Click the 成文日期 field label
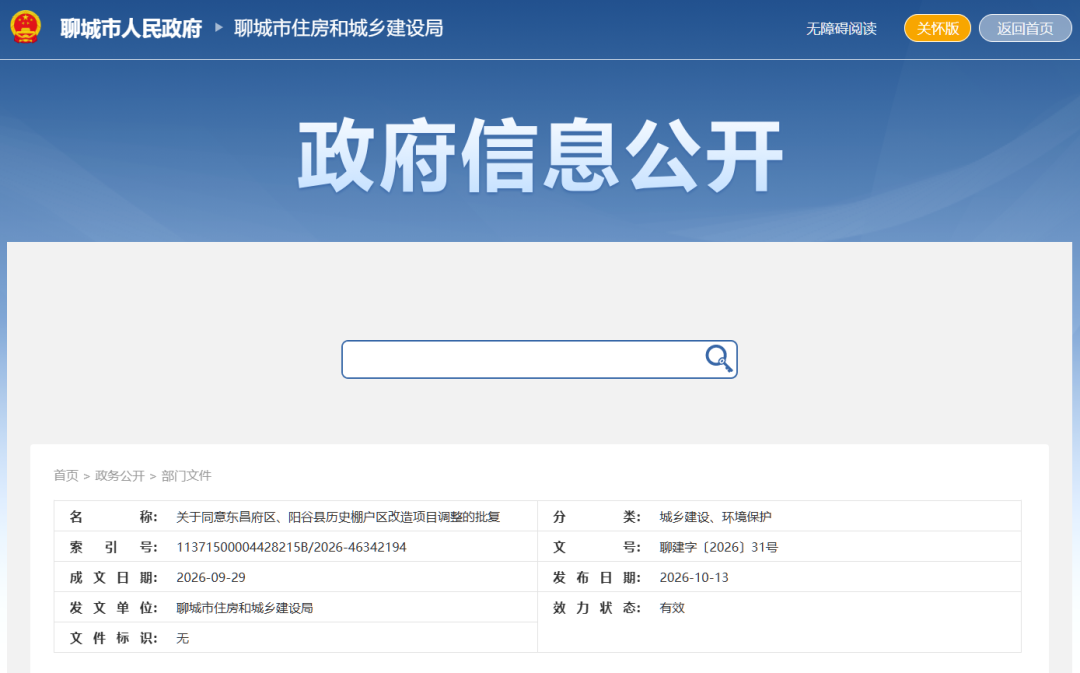Screen dimensions: 1080x673 click(x=114, y=577)
